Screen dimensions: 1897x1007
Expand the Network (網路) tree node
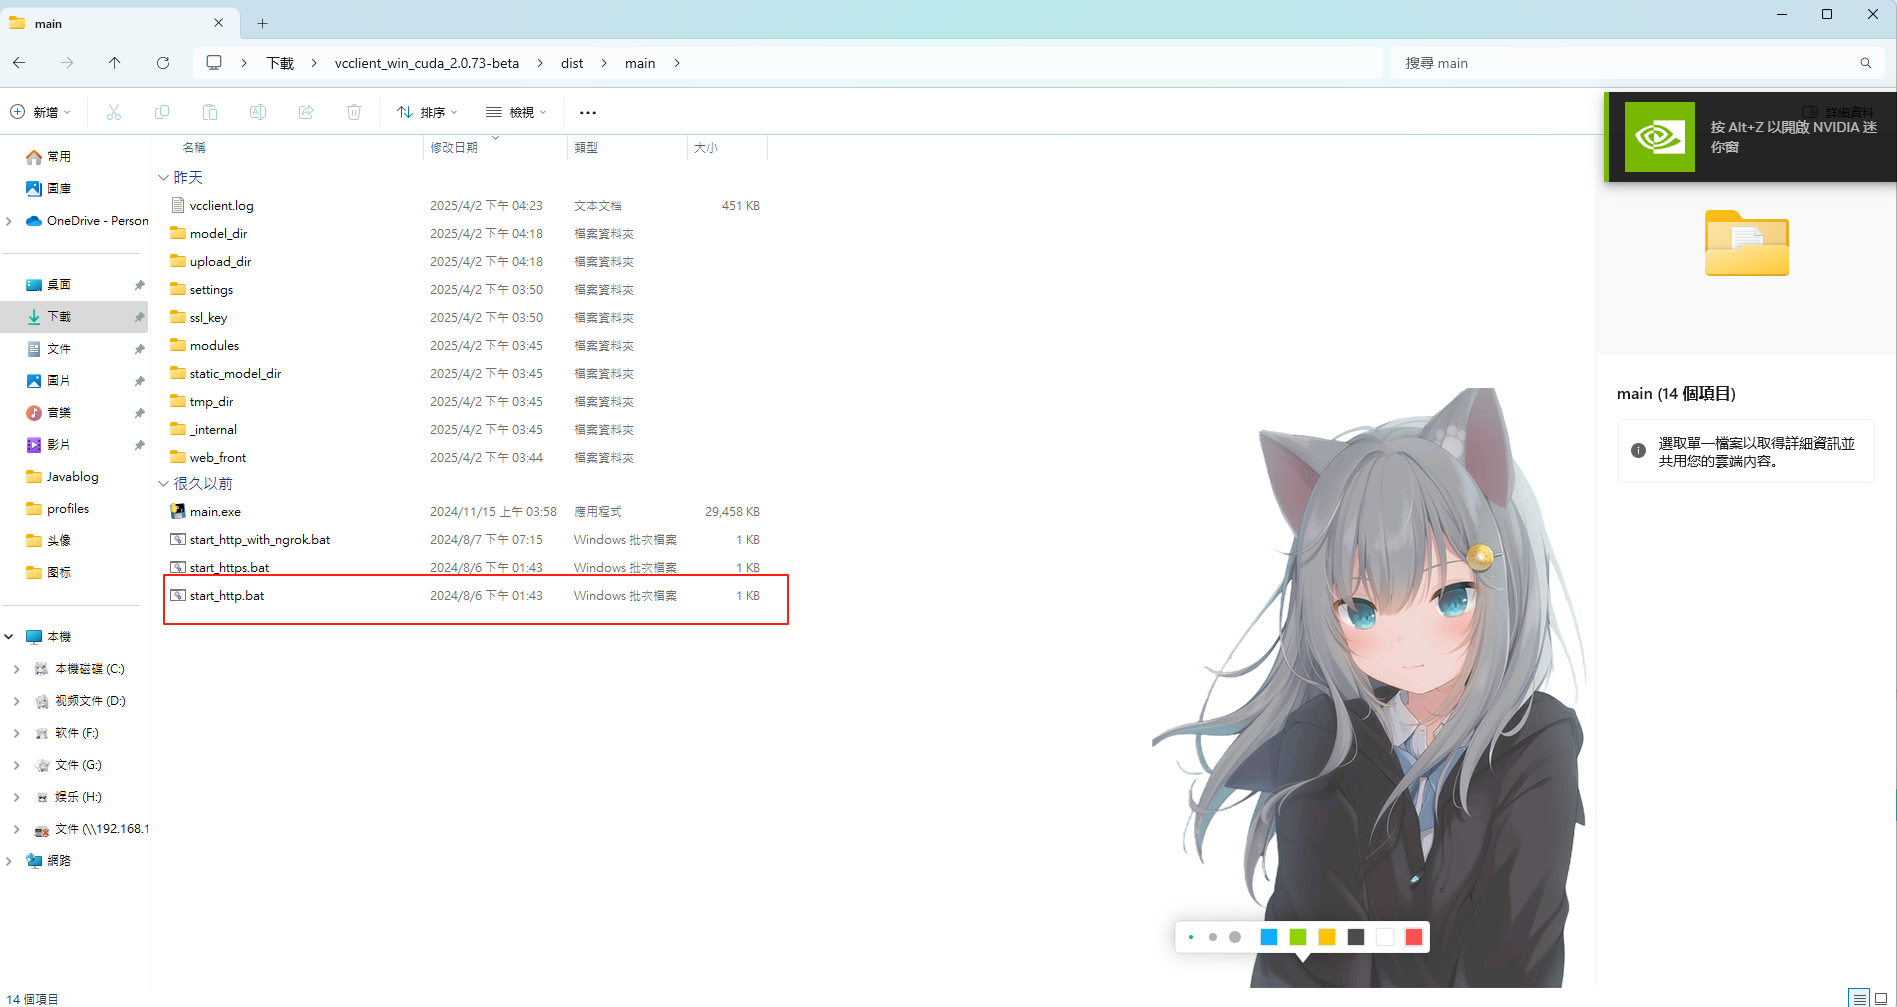click(x=9, y=860)
